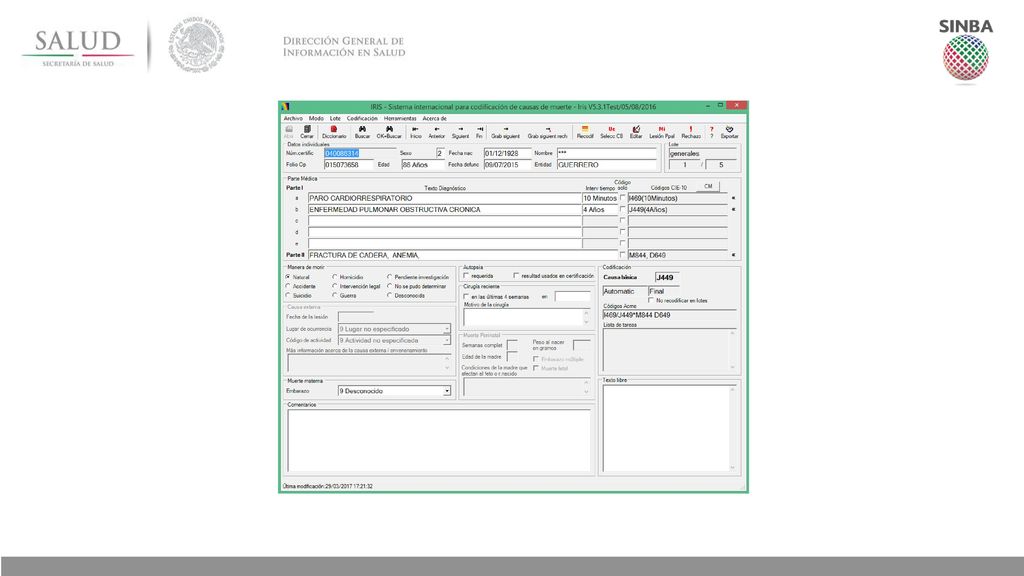Open the Lote menu
1024x576 pixels.
click(x=335, y=119)
